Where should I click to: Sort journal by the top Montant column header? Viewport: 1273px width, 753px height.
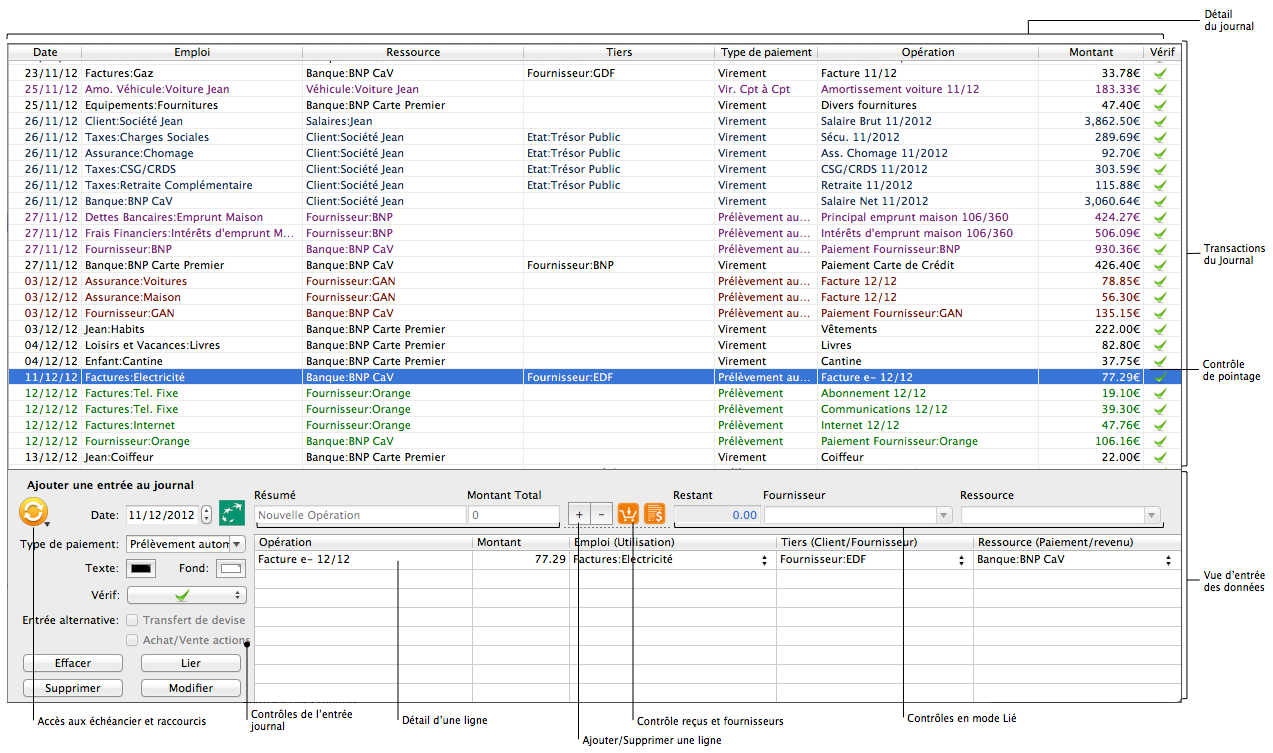[x=1091, y=52]
